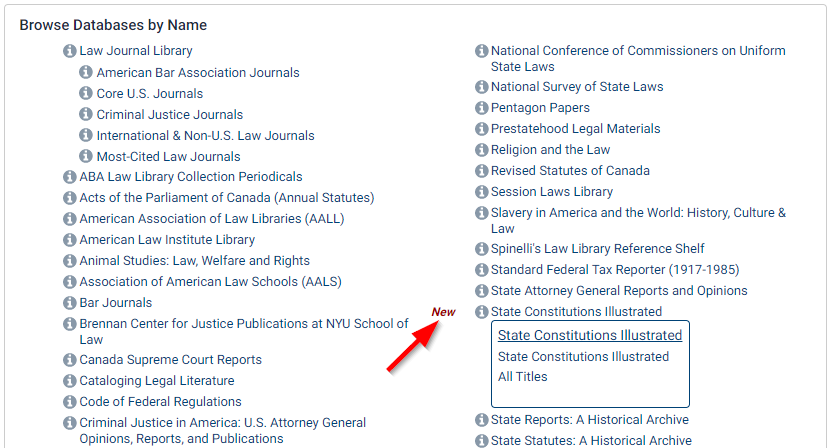Screen dimensions: 833x448
Task: Open American Bar Association Journals
Action: 198,72
